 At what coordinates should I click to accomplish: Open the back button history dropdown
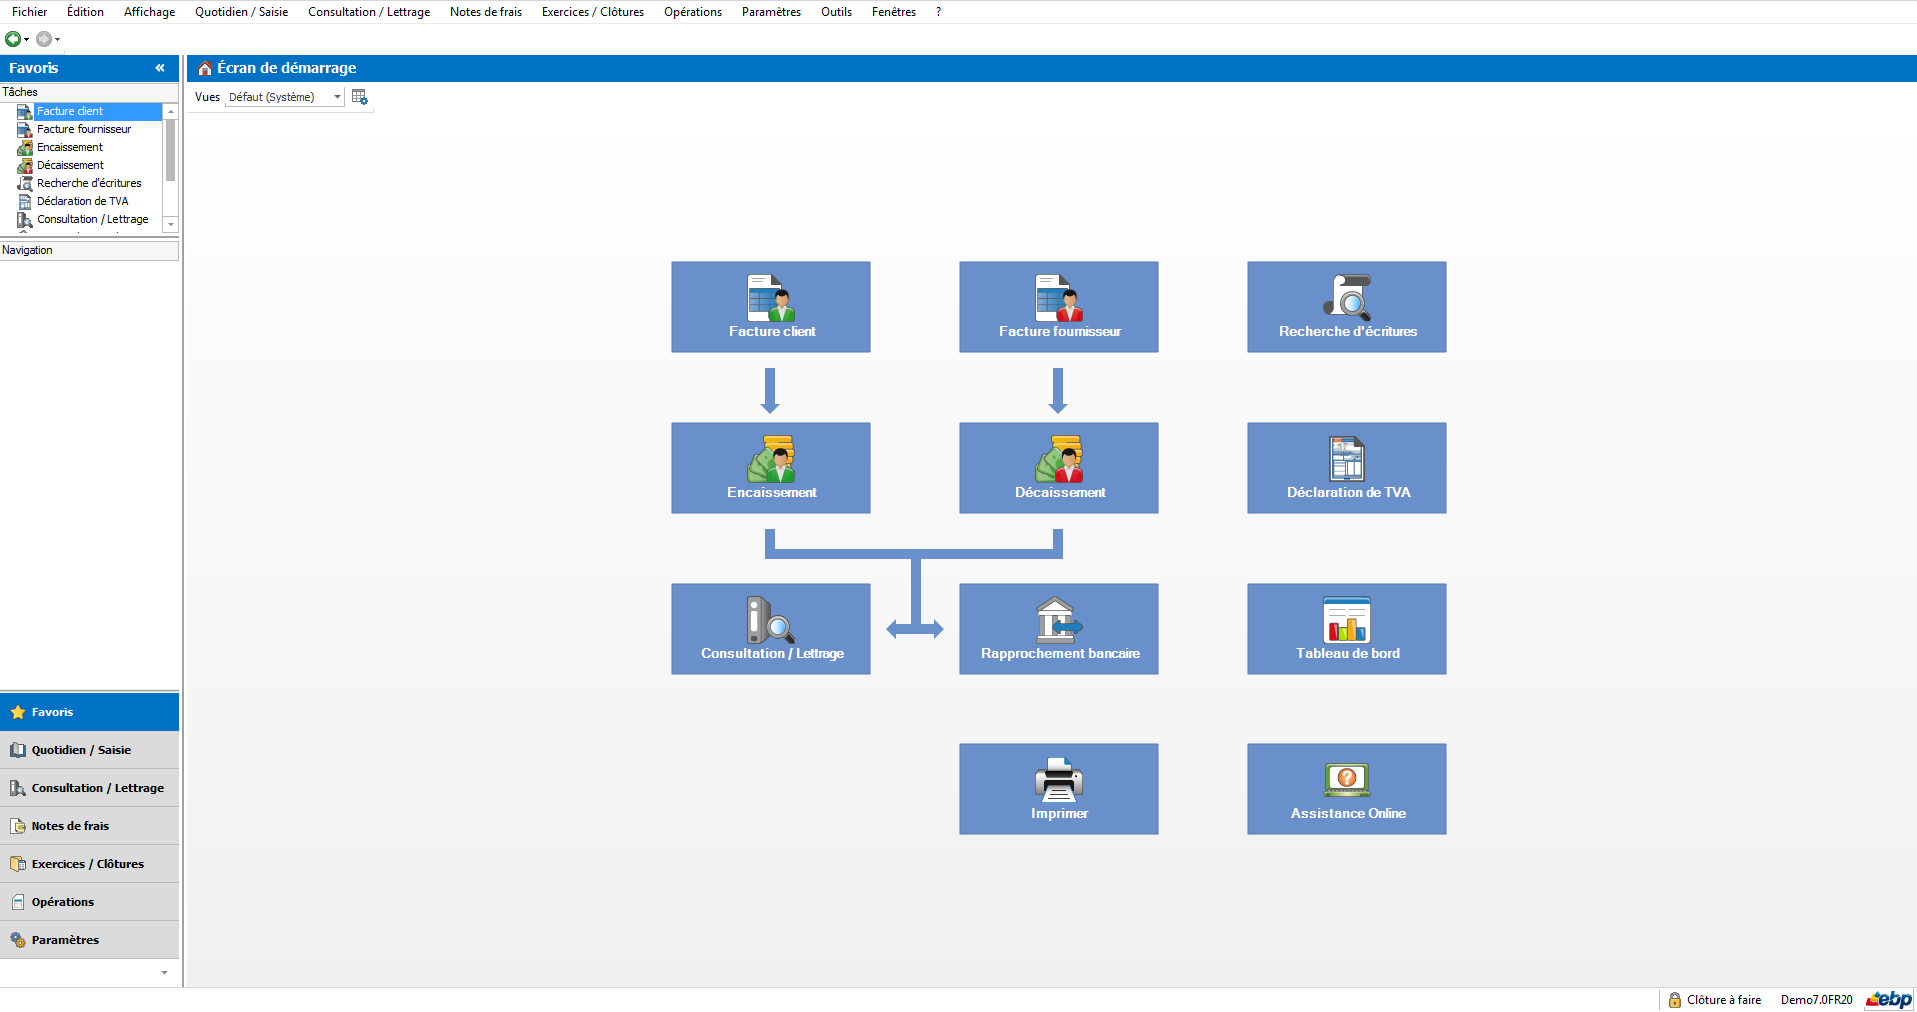pyautogui.click(x=27, y=40)
